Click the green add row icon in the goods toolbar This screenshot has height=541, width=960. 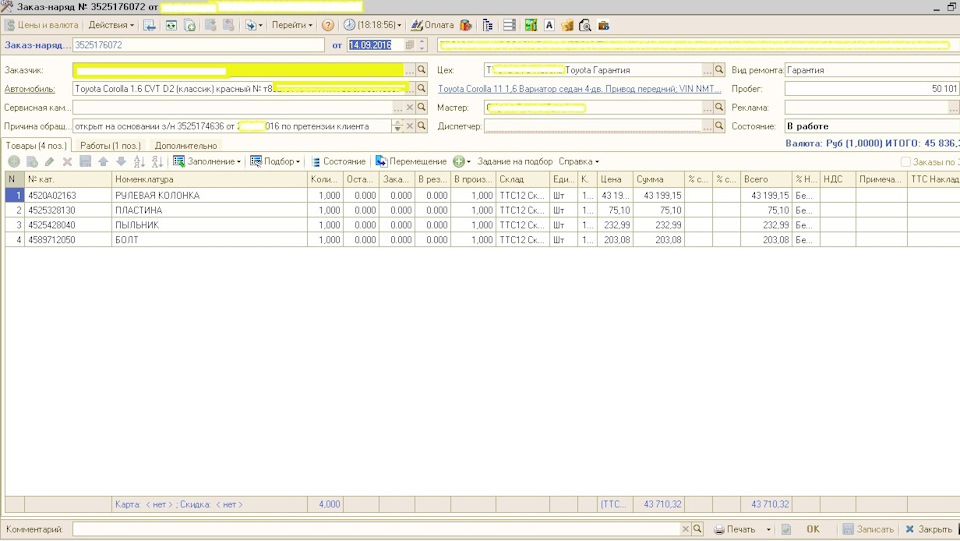(x=14, y=162)
